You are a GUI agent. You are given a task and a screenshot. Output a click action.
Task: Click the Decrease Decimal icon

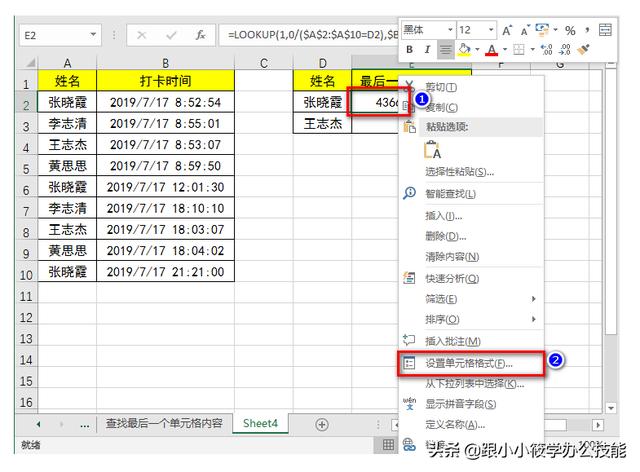(565, 50)
